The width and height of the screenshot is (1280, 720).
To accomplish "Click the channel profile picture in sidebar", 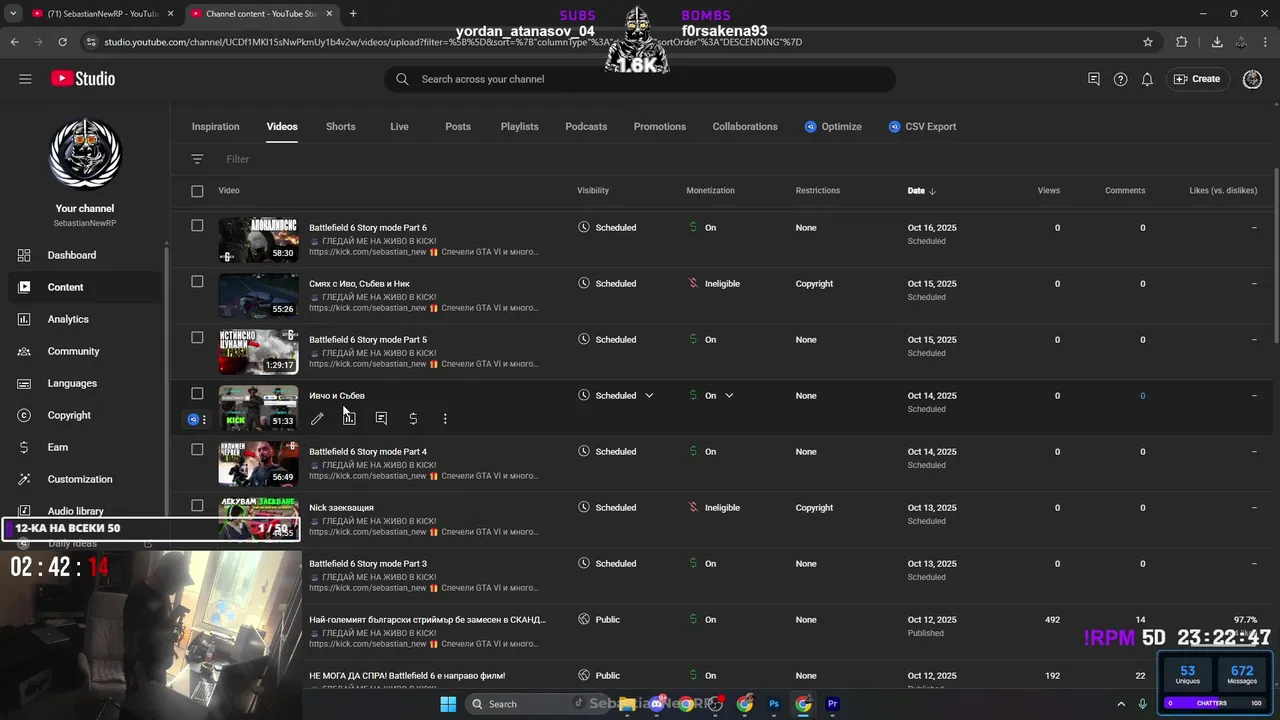I will coord(85,154).
